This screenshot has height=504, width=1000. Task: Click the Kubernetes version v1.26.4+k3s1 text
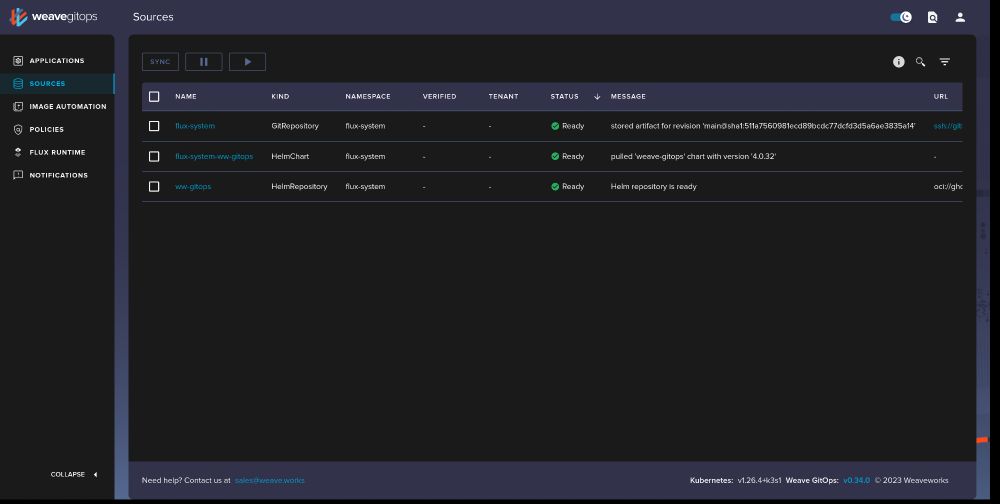pos(760,480)
